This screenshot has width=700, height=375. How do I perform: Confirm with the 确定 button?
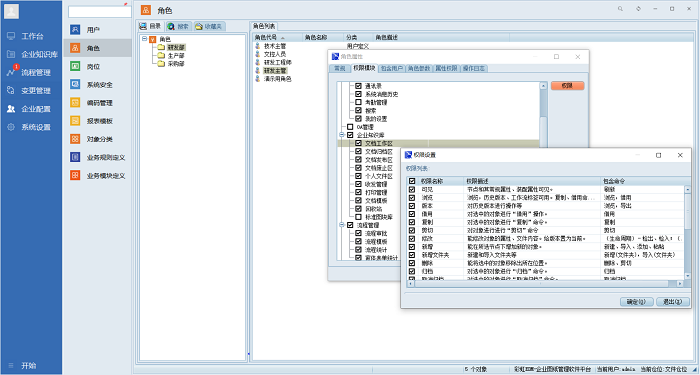637,302
